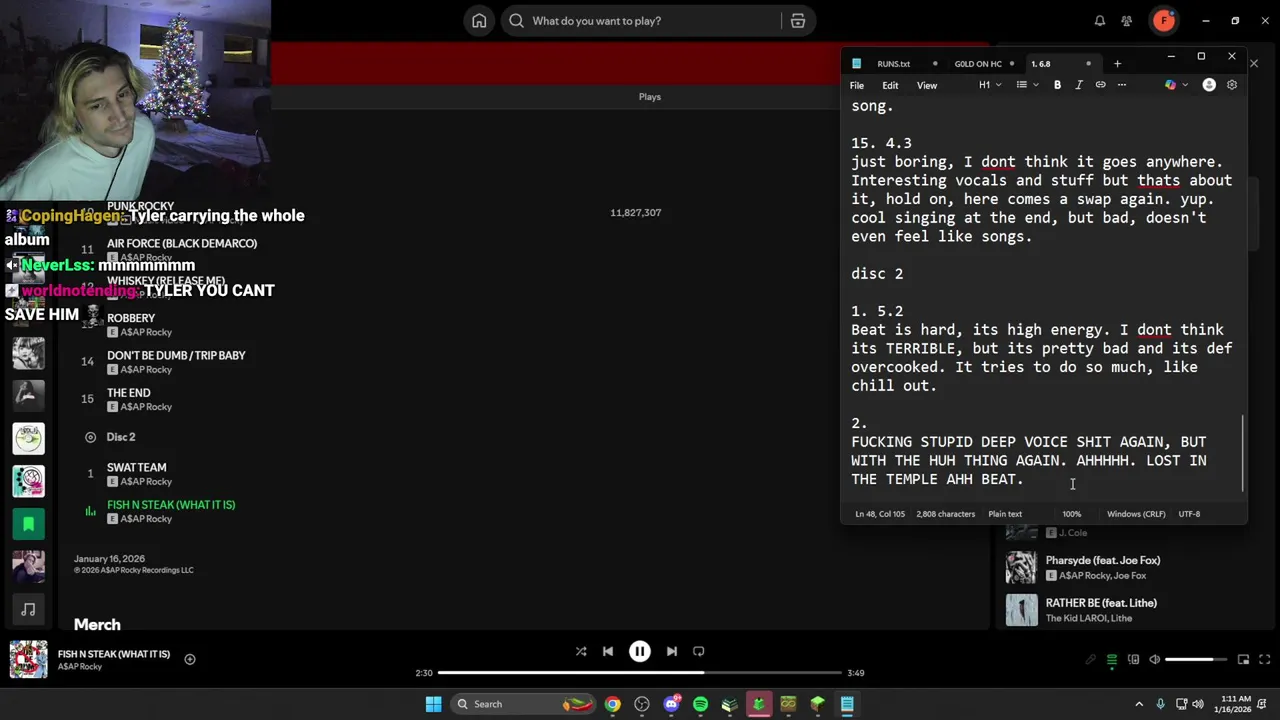This screenshot has width=1280, height=720.
Task: Open Spotify from taskbar
Action: tap(700, 704)
